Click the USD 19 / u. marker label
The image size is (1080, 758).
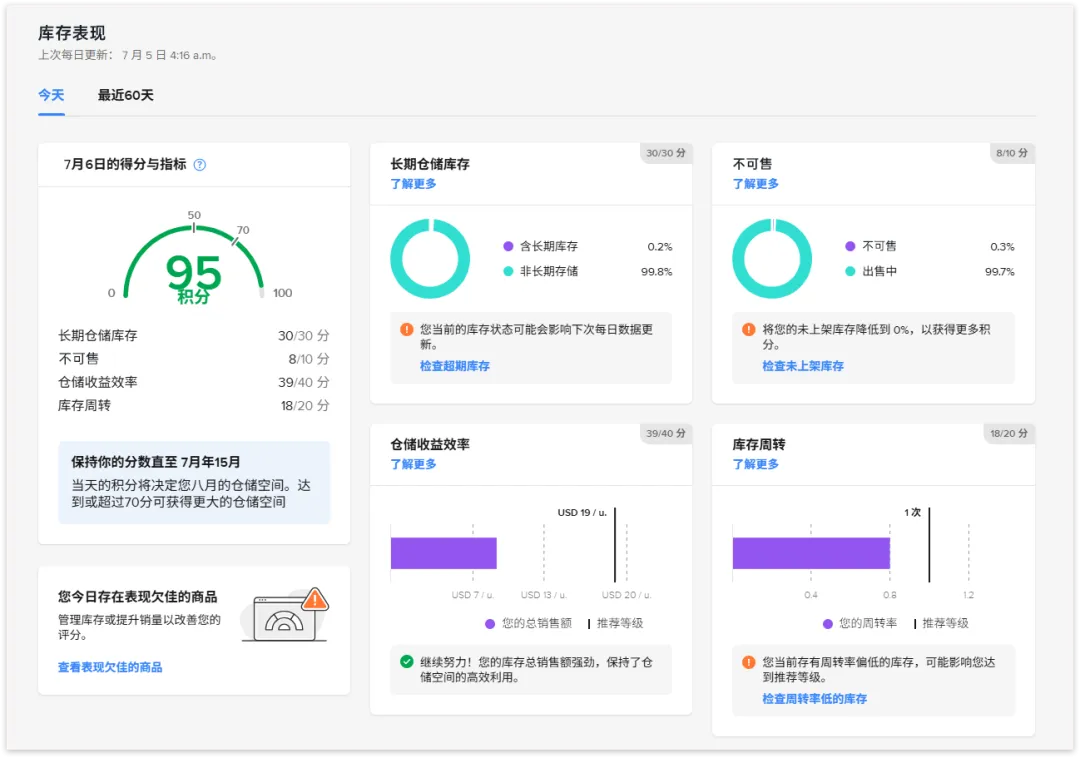pos(582,513)
